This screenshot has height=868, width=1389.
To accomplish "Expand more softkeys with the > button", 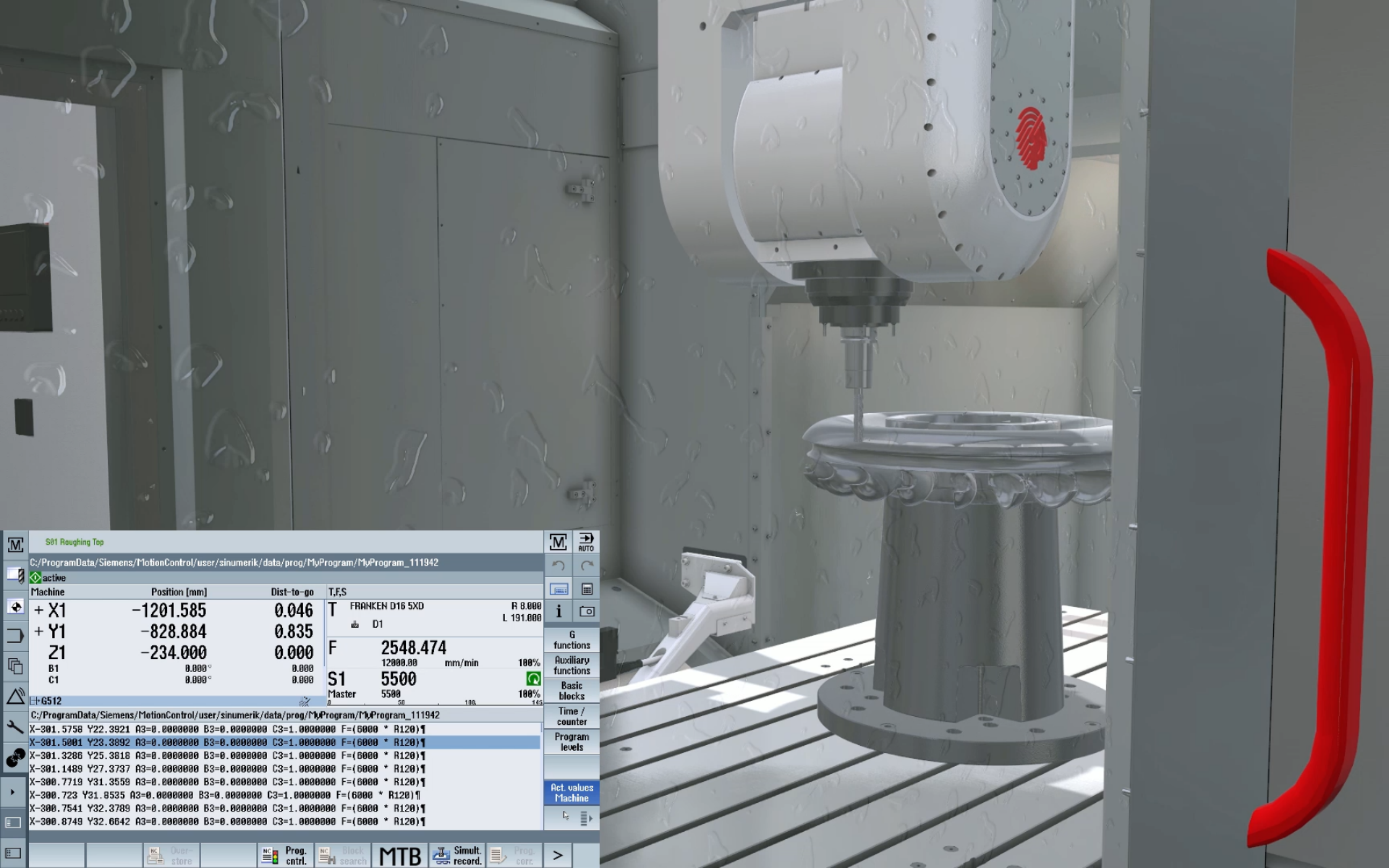I will [x=558, y=855].
